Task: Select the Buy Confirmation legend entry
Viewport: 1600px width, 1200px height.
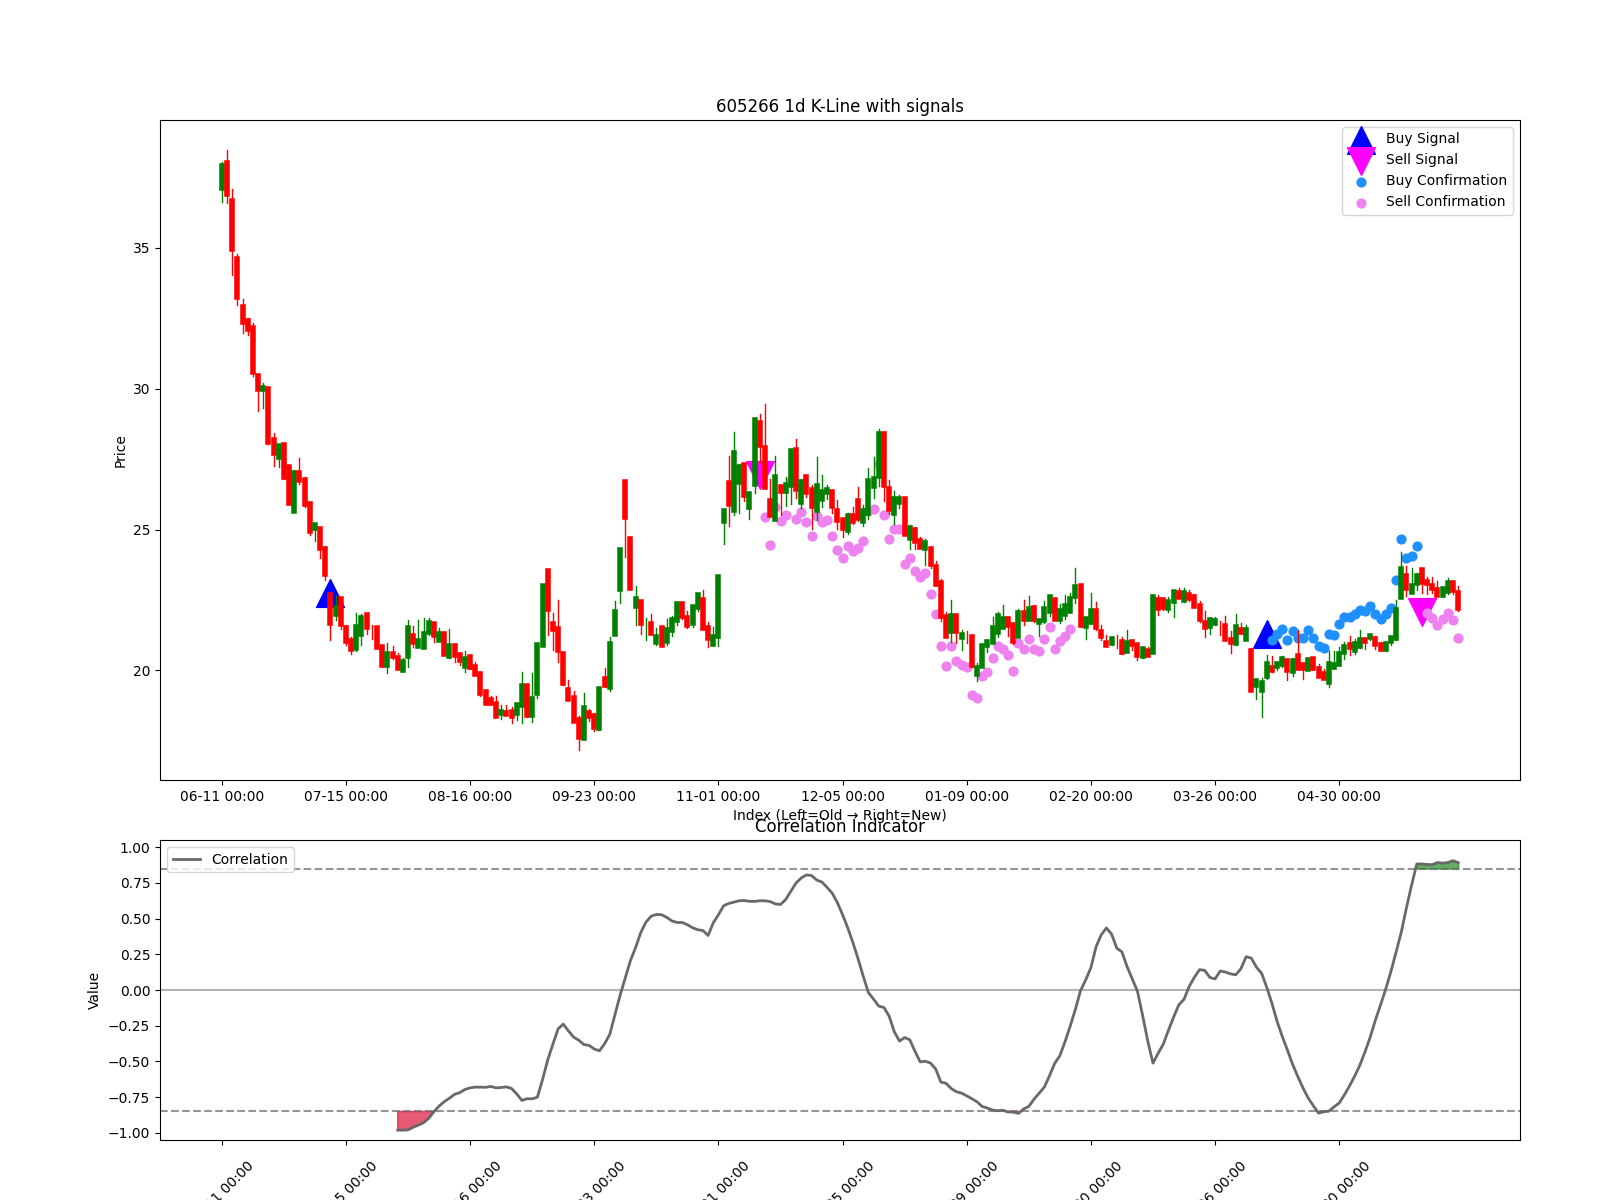Action: coord(1446,180)
